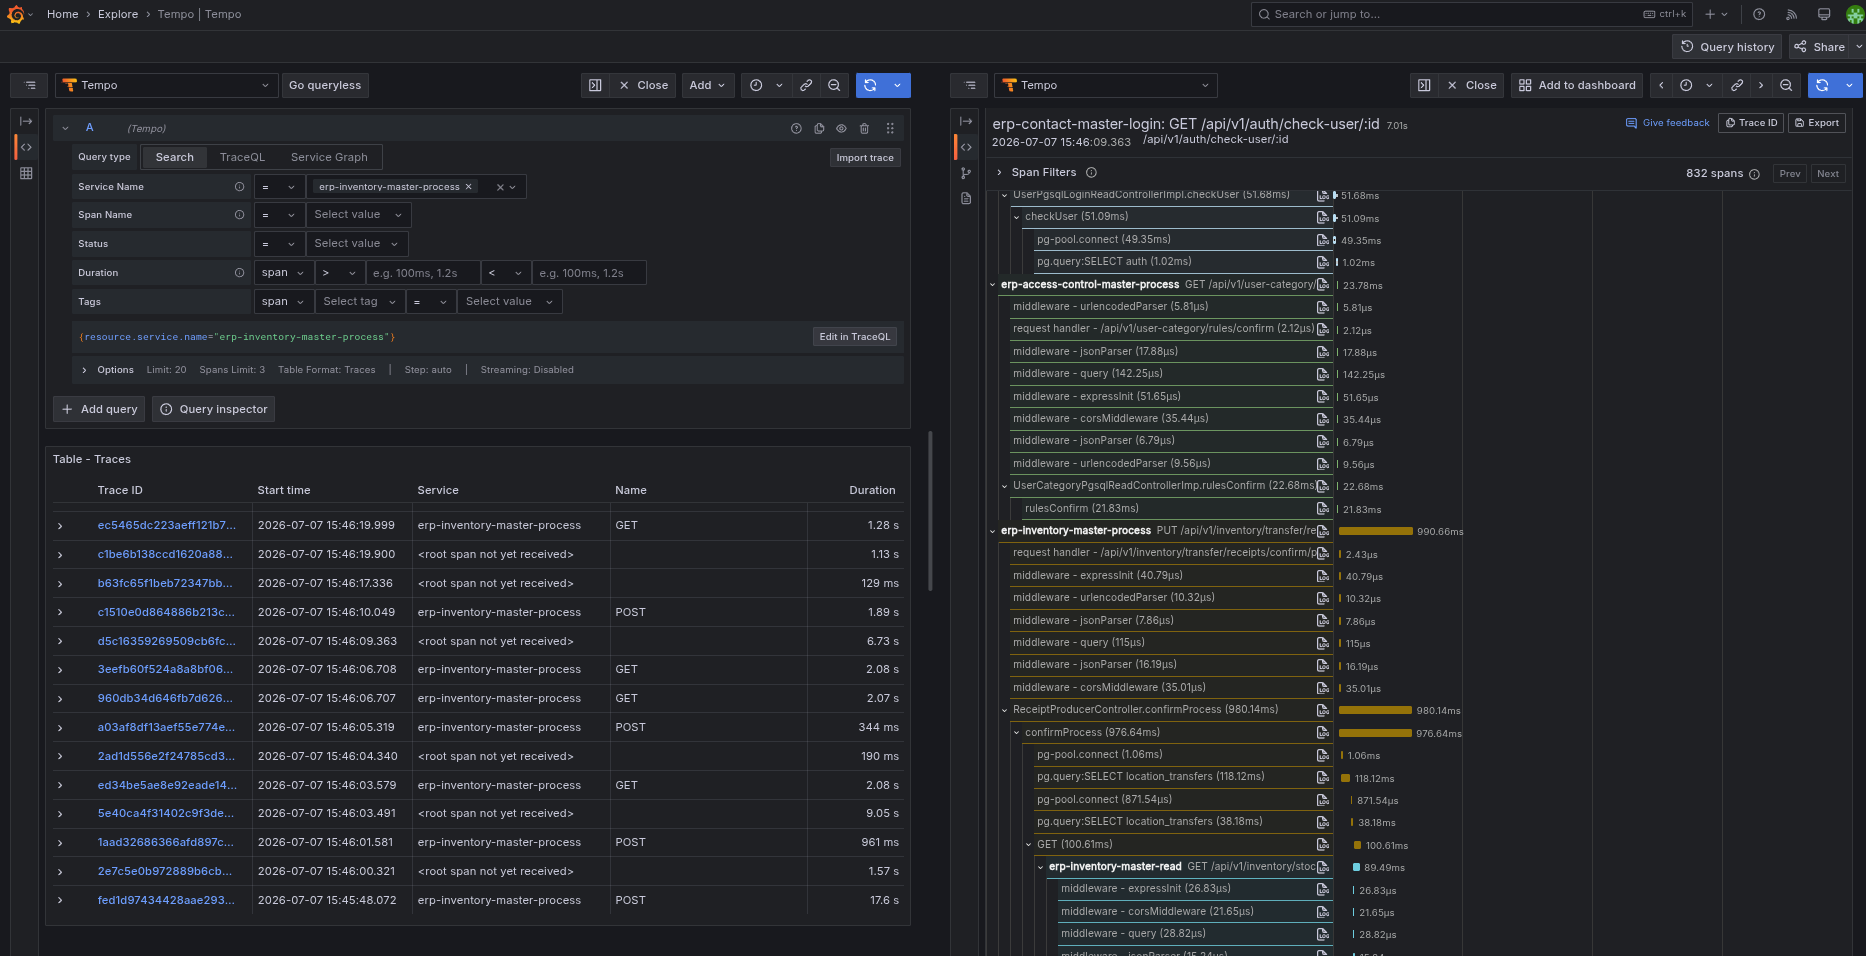This screenshot has height=956, width=1866.
Task: Toggle visibility of query A
Action: pyautogui.click(x=841, y=128)
